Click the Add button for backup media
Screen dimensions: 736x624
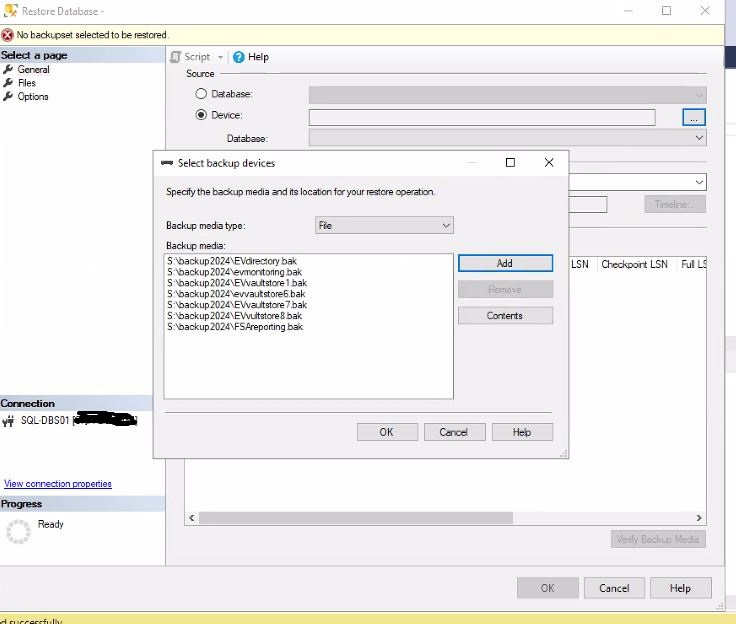coord(505,263)
